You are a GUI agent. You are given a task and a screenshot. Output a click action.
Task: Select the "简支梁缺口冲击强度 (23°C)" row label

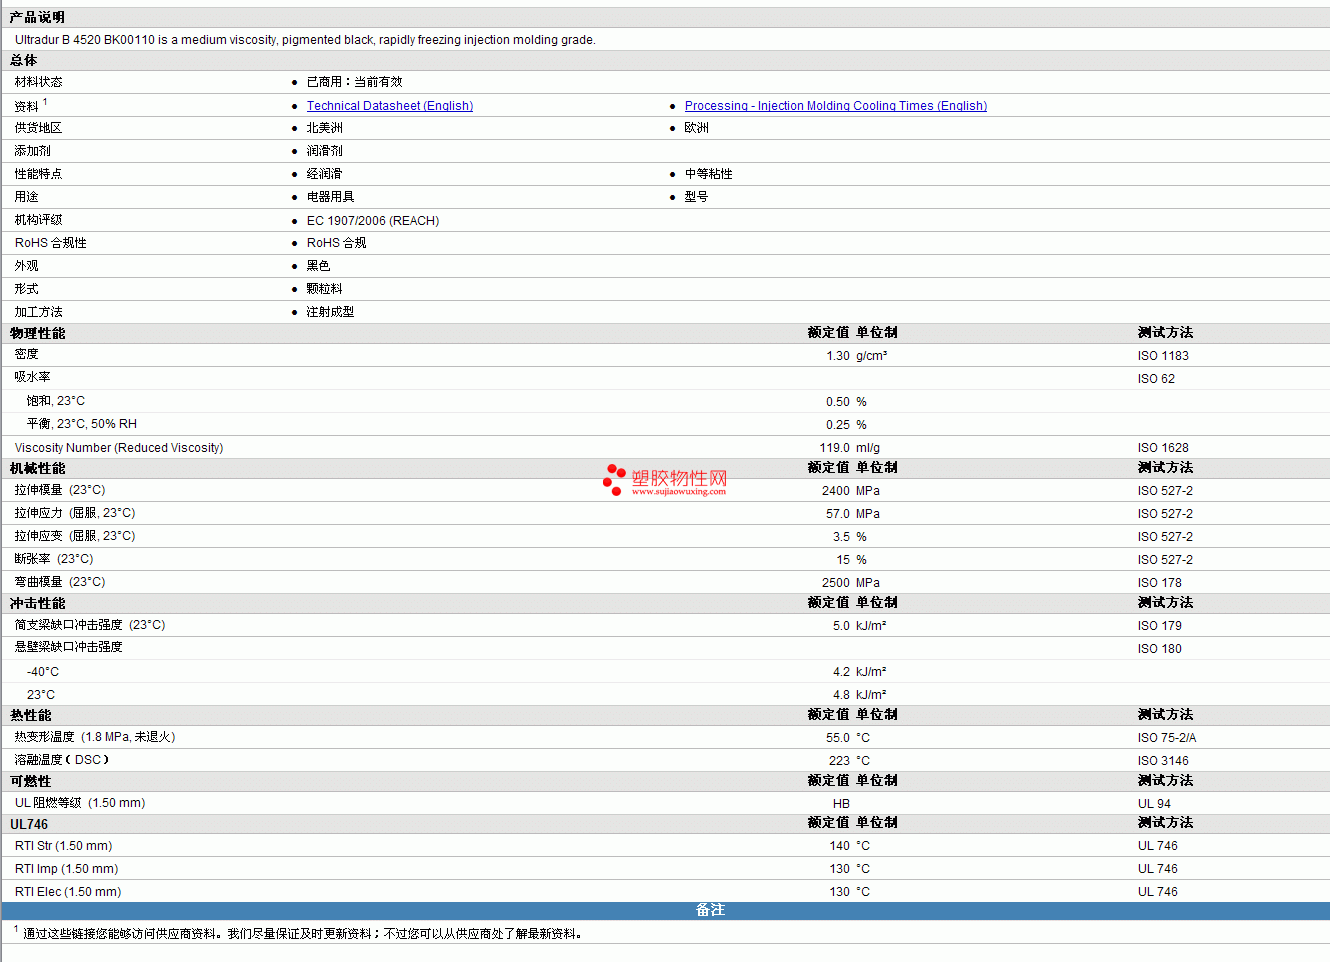[x=90, y=625]
